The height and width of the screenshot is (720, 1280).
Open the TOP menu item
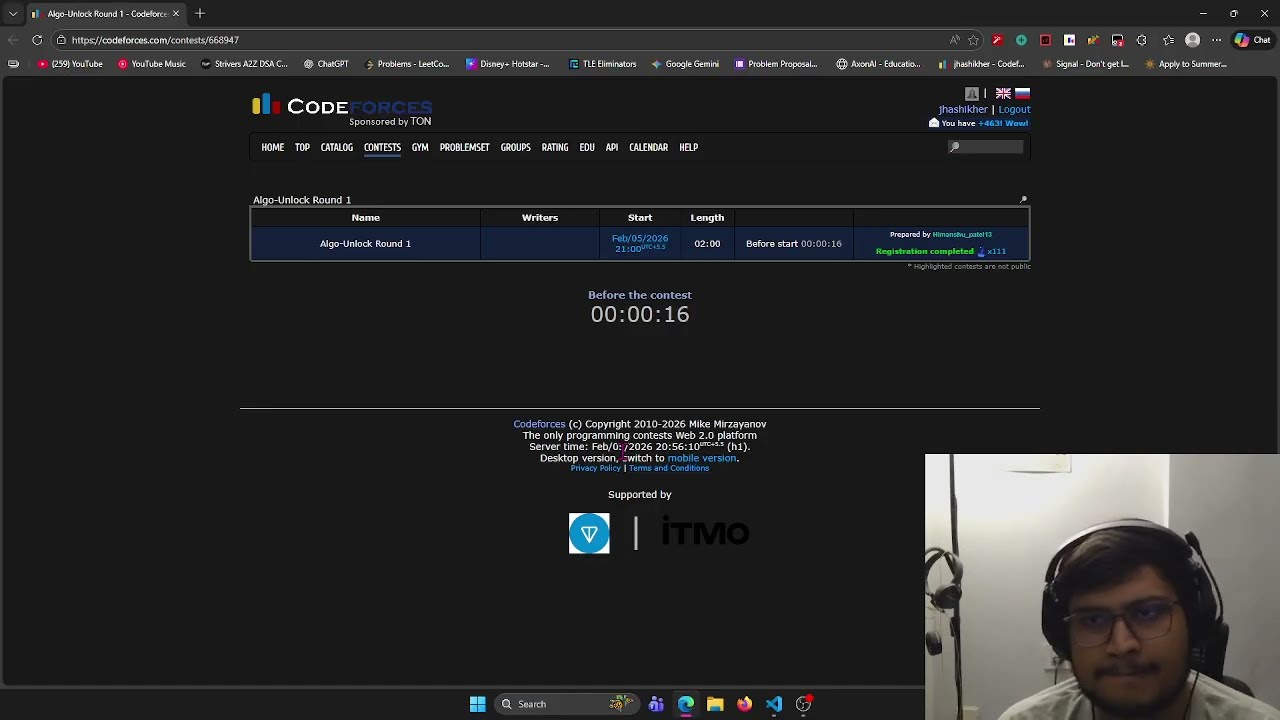point(302,147)
